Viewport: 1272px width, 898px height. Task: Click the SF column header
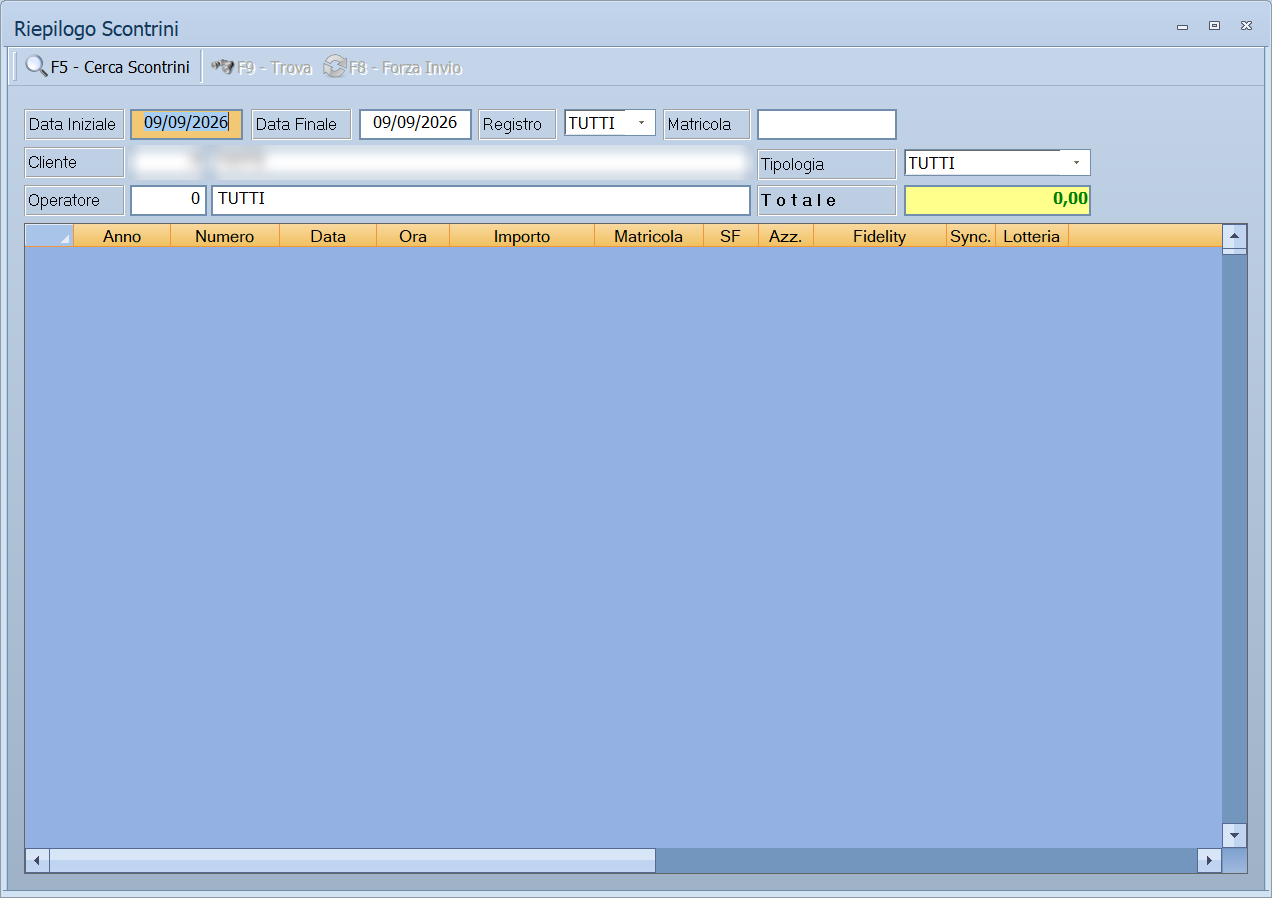coord(731,236)
